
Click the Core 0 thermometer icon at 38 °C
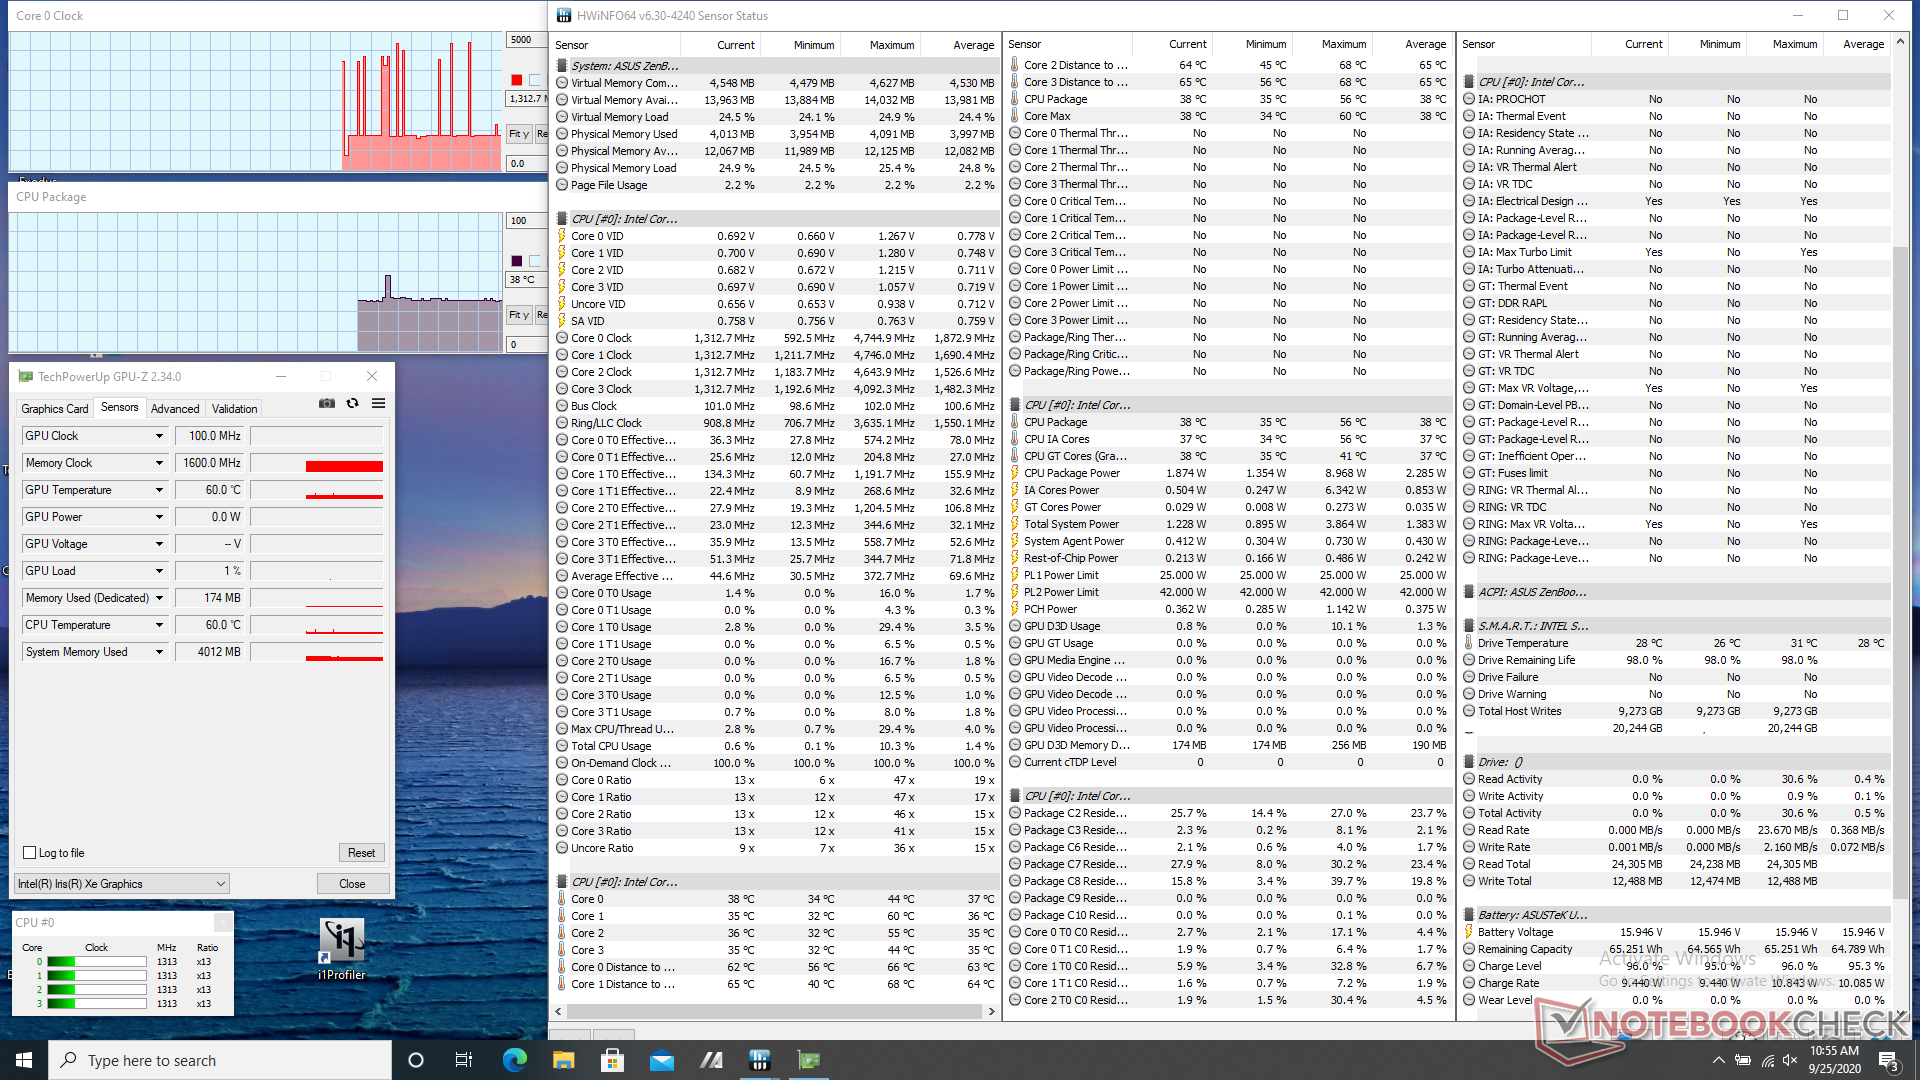[x=562, y=899]
